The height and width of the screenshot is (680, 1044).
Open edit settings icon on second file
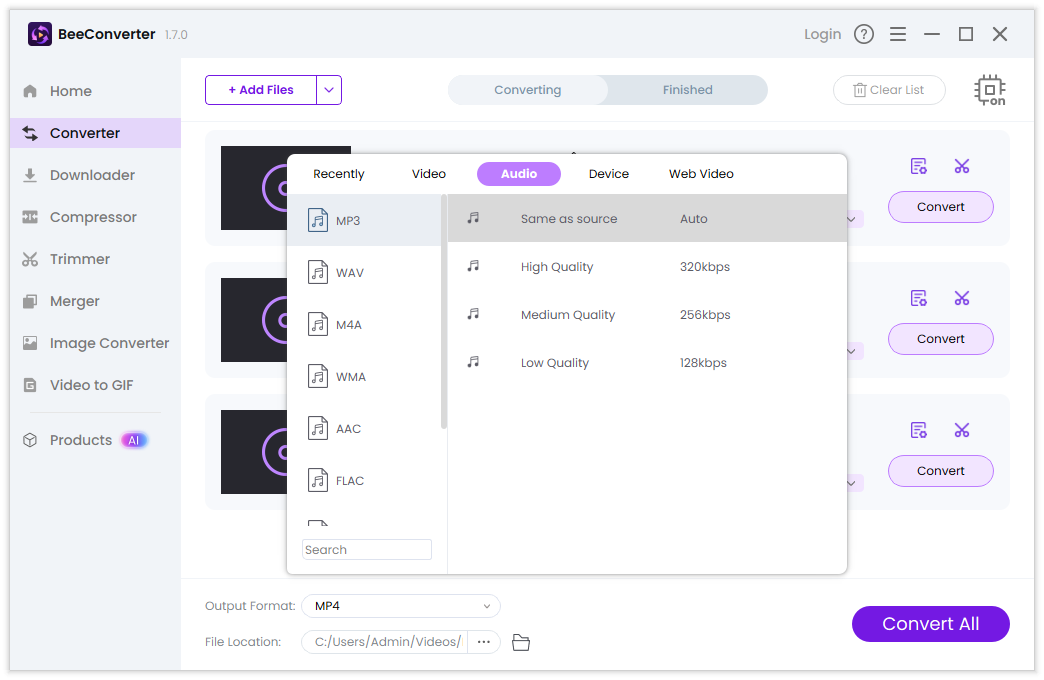tap(918, 298)
